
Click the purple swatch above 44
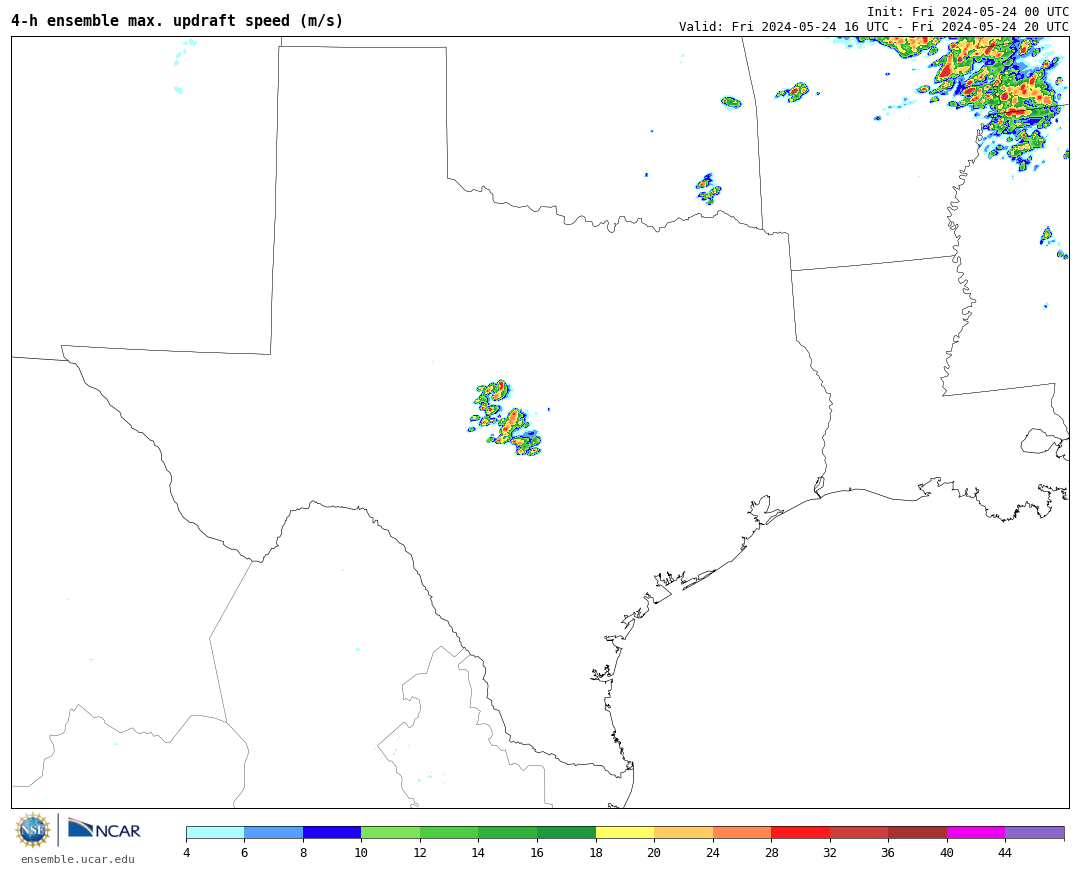pyautogui.click(x=1035, y=832)
